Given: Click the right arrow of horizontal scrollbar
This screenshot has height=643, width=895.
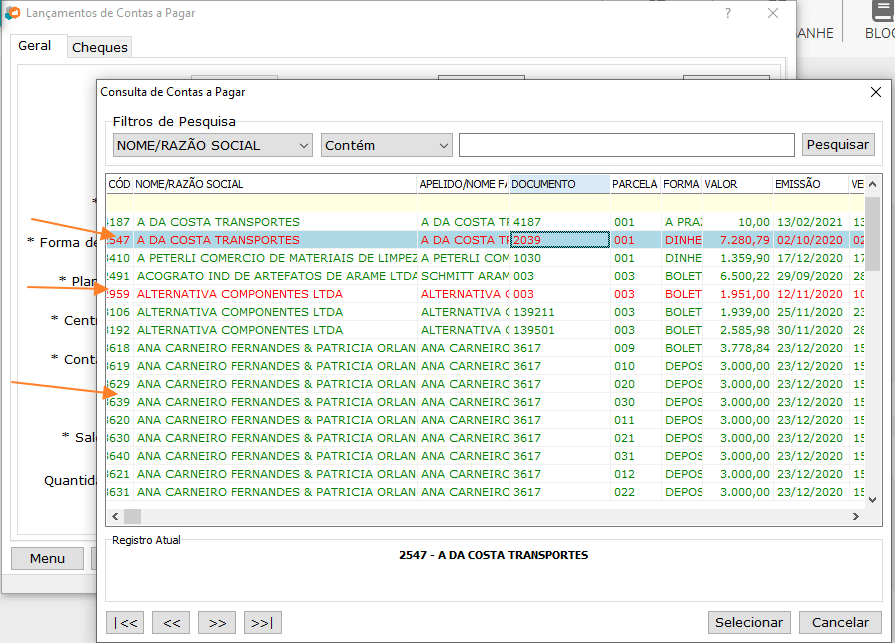Looking at the screenshot, I should (855, 516).
